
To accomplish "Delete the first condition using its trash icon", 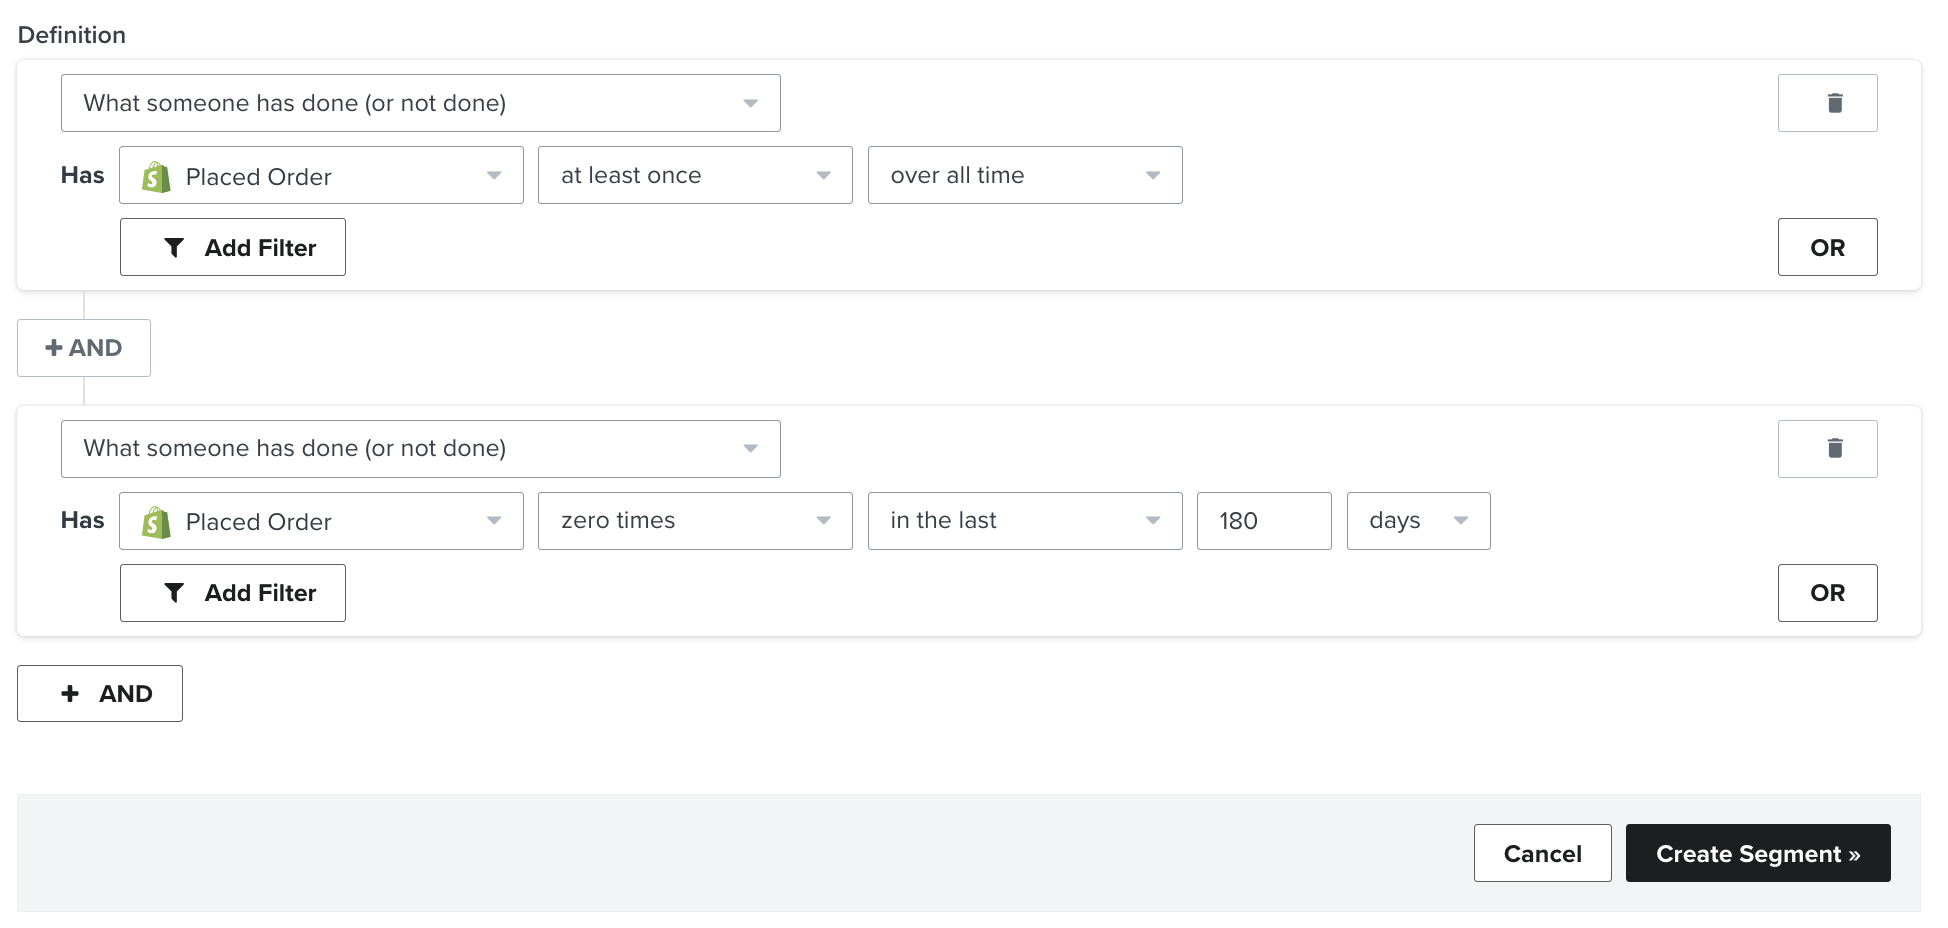I will point(1827,102).
